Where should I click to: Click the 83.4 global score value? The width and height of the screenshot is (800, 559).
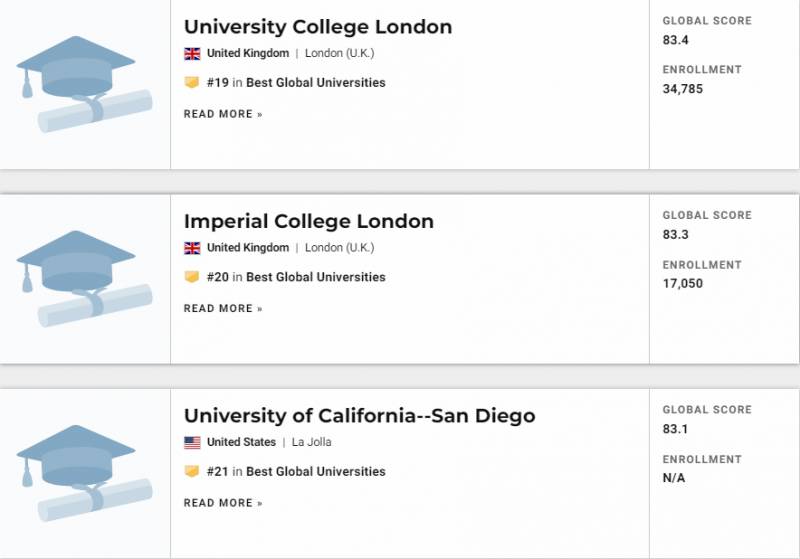tap(676, 40)
